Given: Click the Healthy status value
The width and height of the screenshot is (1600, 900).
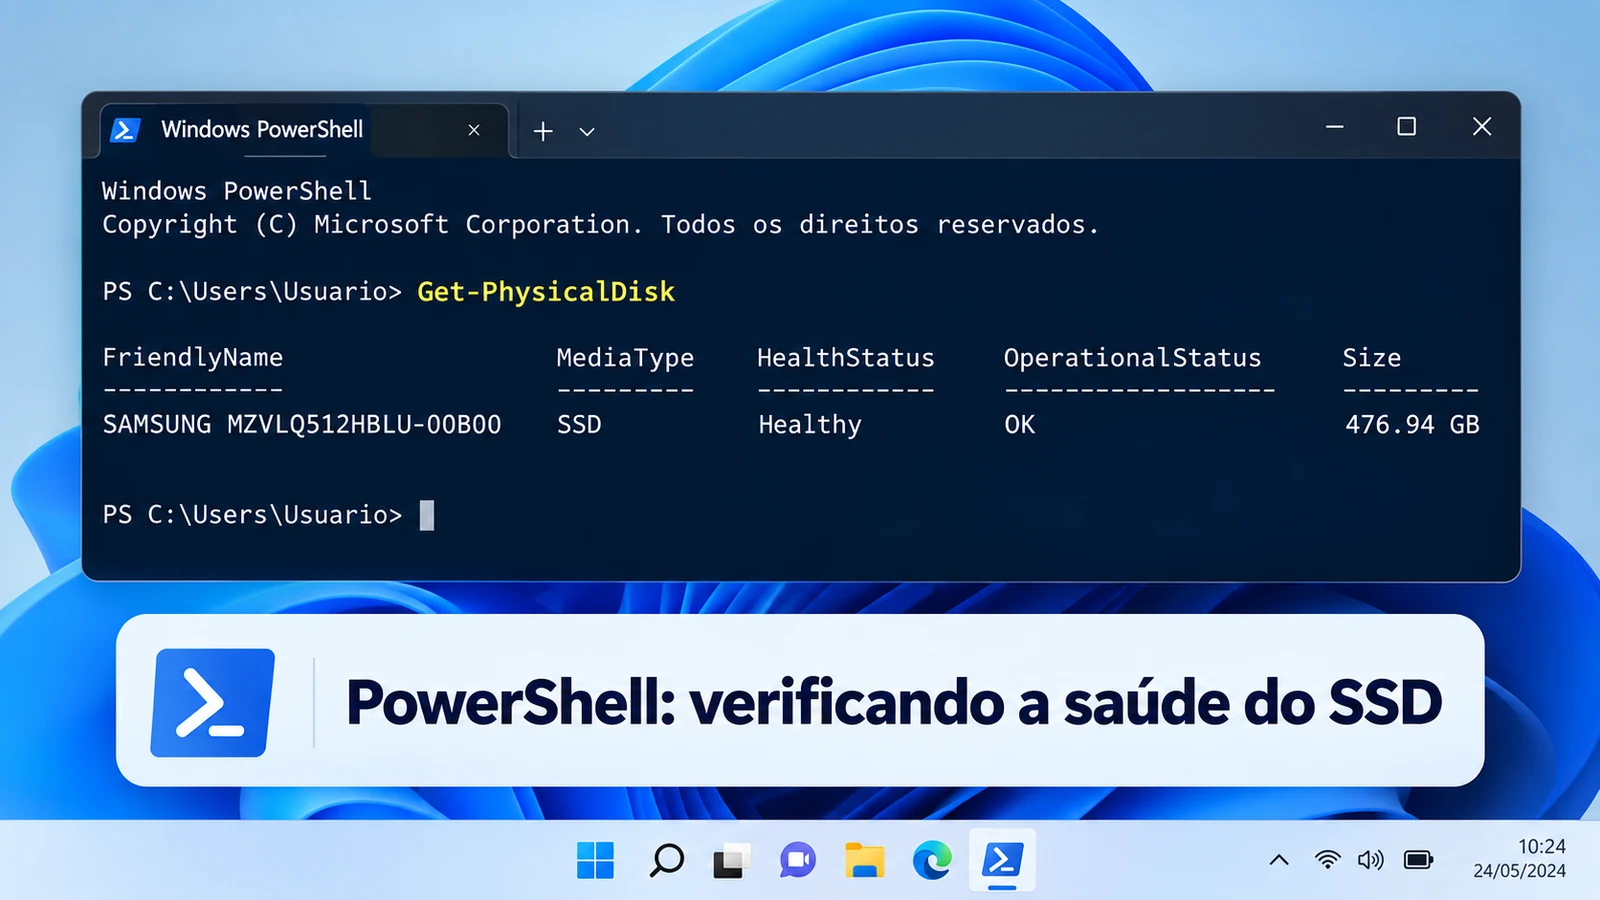Looking at the screenshot, I should coord(810,425).
